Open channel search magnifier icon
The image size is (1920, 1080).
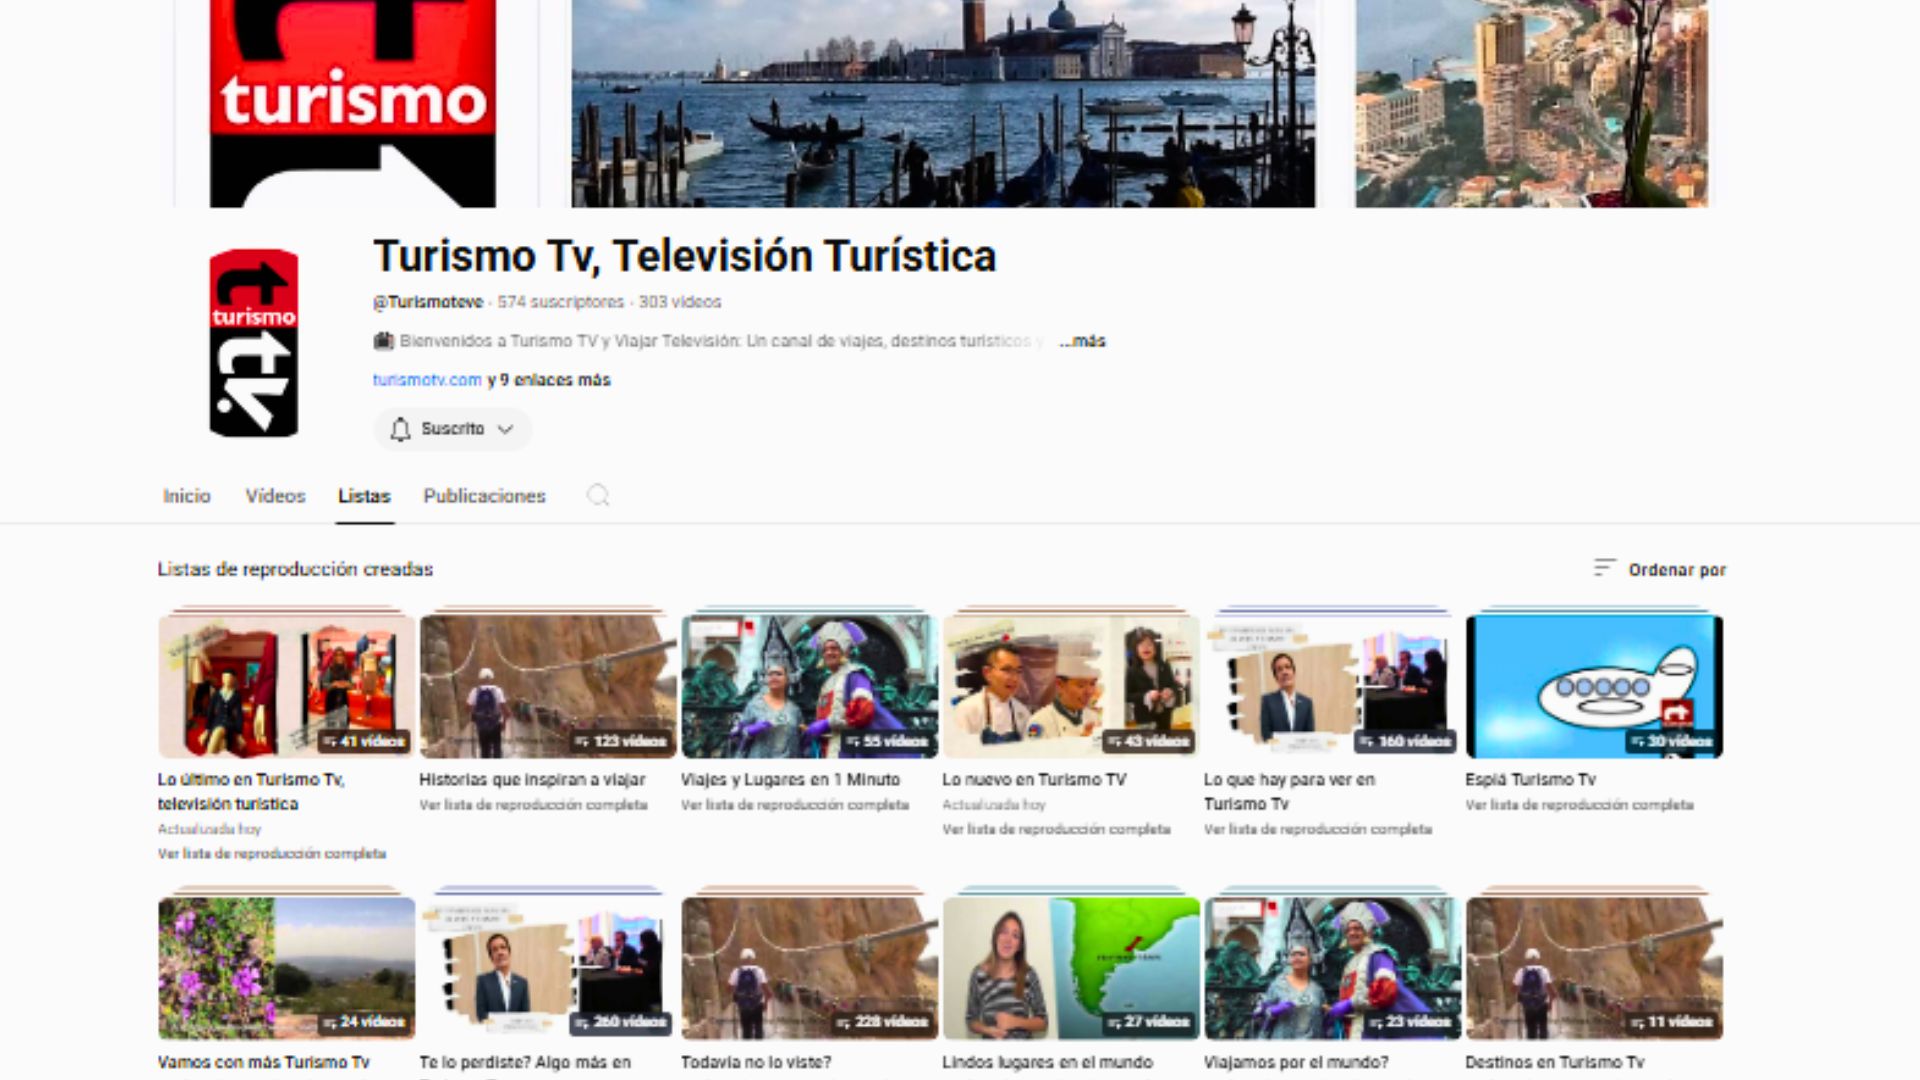click(598, 496)
